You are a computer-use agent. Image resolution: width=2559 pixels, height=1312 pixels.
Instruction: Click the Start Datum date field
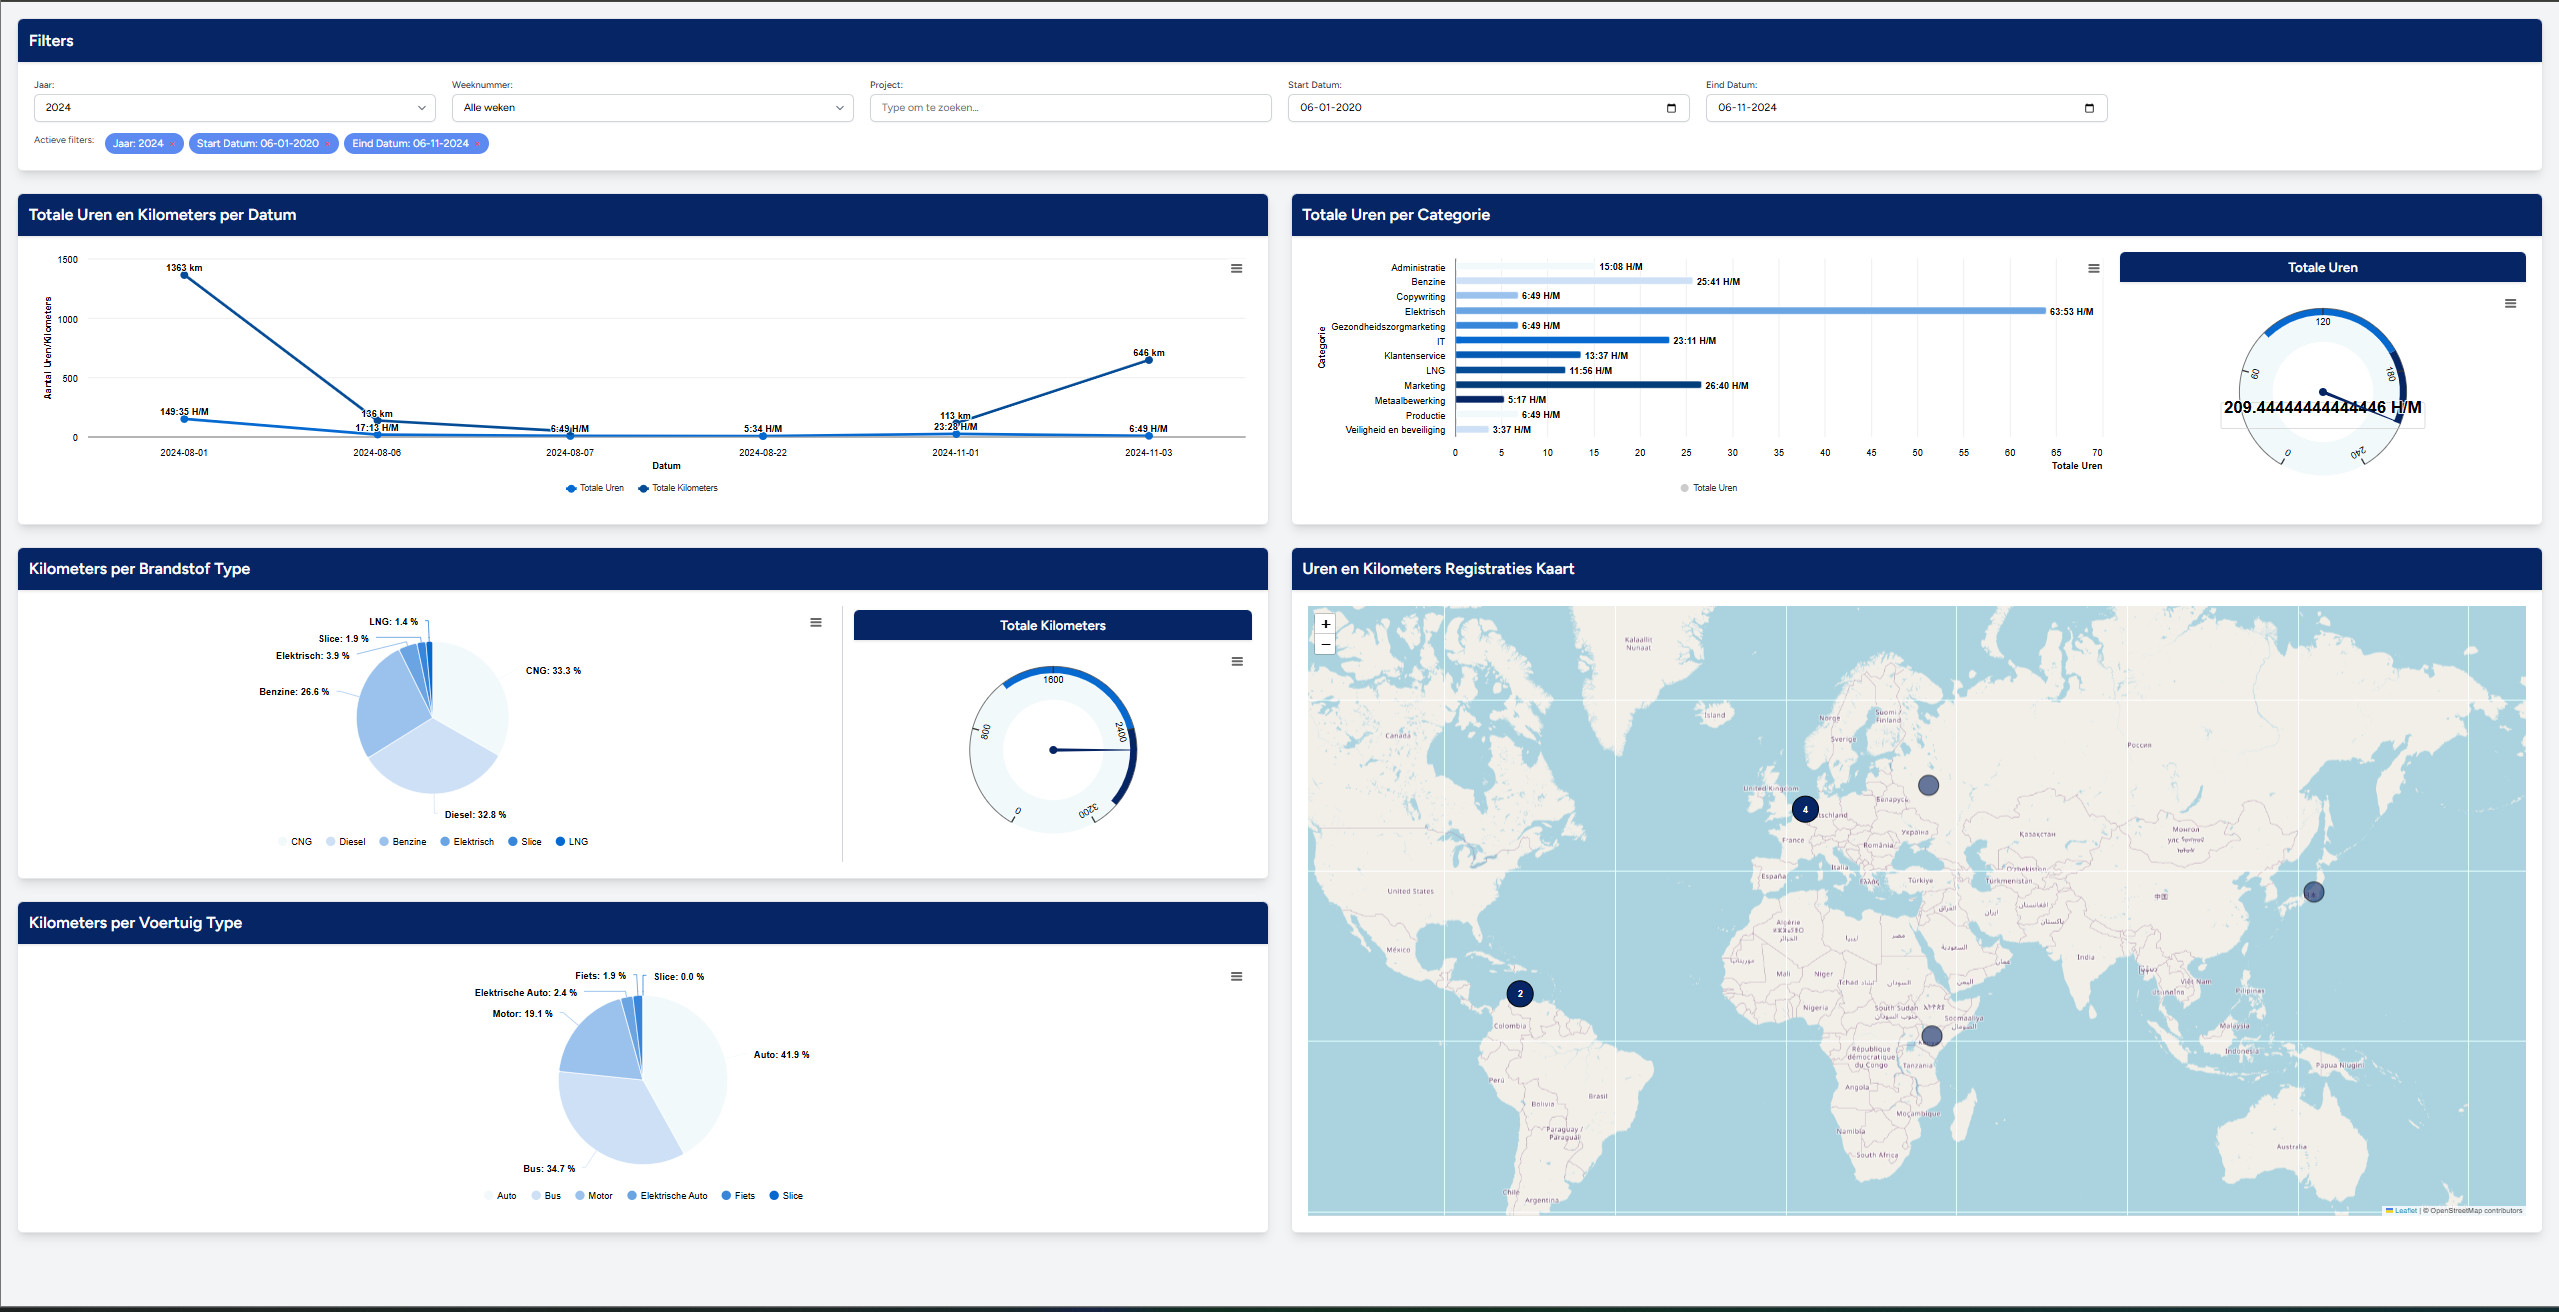1489,108
